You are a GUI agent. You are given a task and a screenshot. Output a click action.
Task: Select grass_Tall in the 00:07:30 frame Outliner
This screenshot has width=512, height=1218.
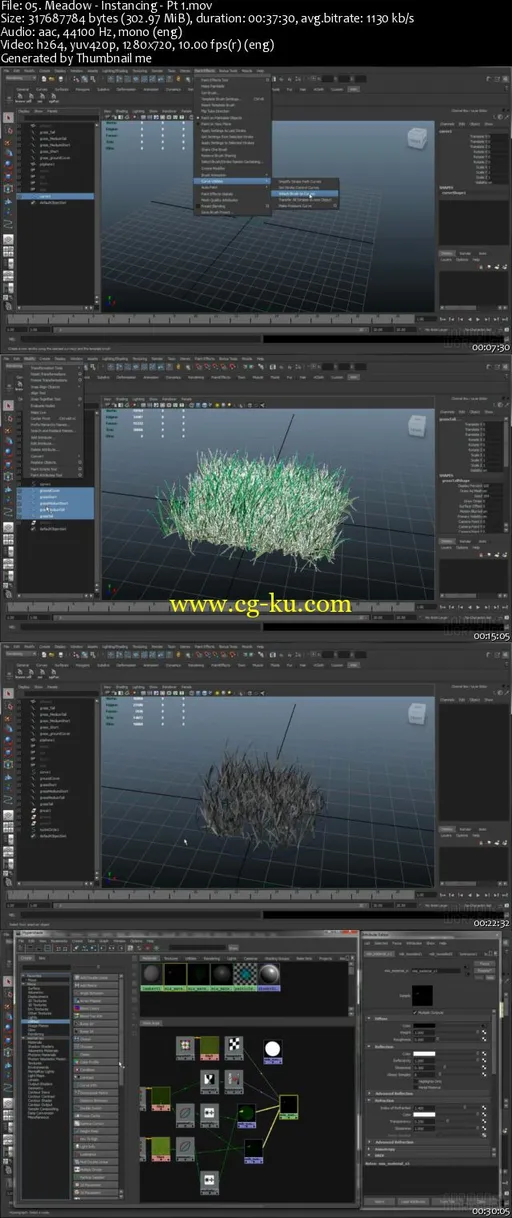pos(47,132)
